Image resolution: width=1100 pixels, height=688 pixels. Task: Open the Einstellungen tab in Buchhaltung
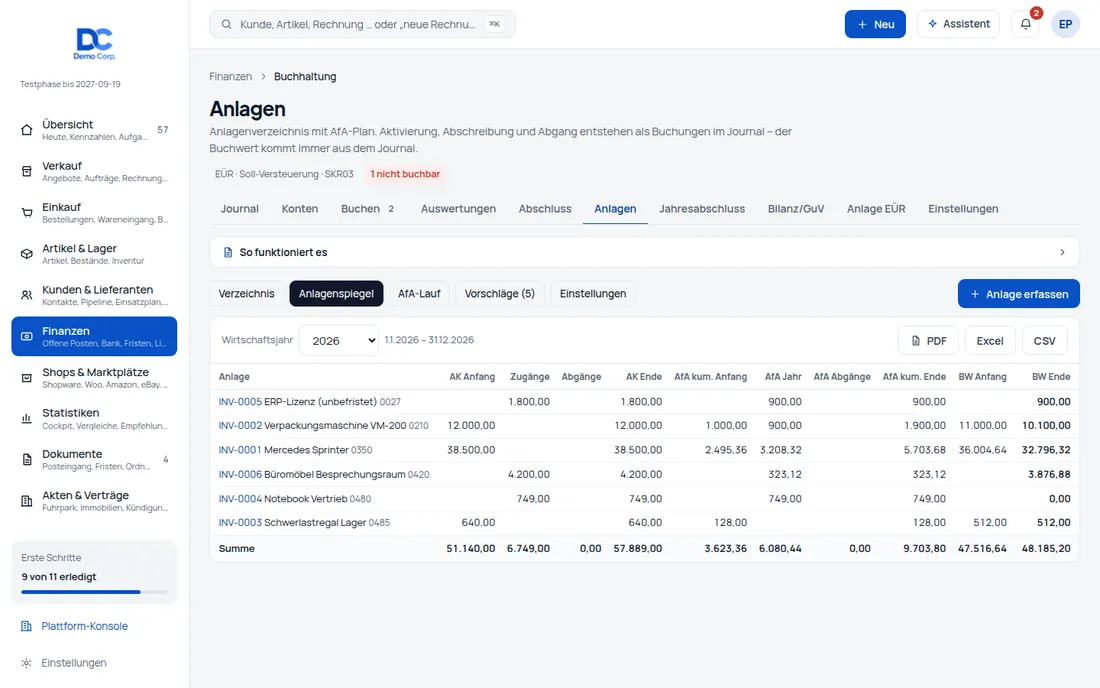coord(962,209)
